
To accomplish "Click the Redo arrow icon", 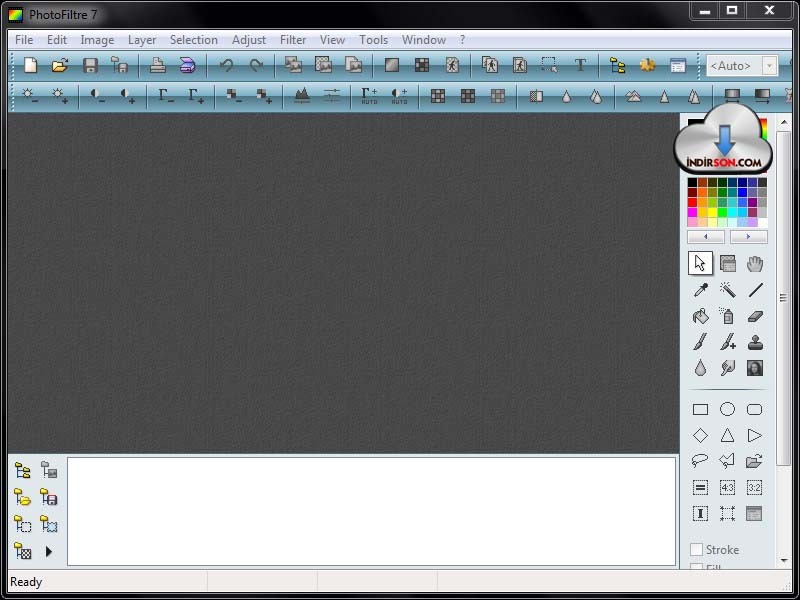I will click(256, 65).
